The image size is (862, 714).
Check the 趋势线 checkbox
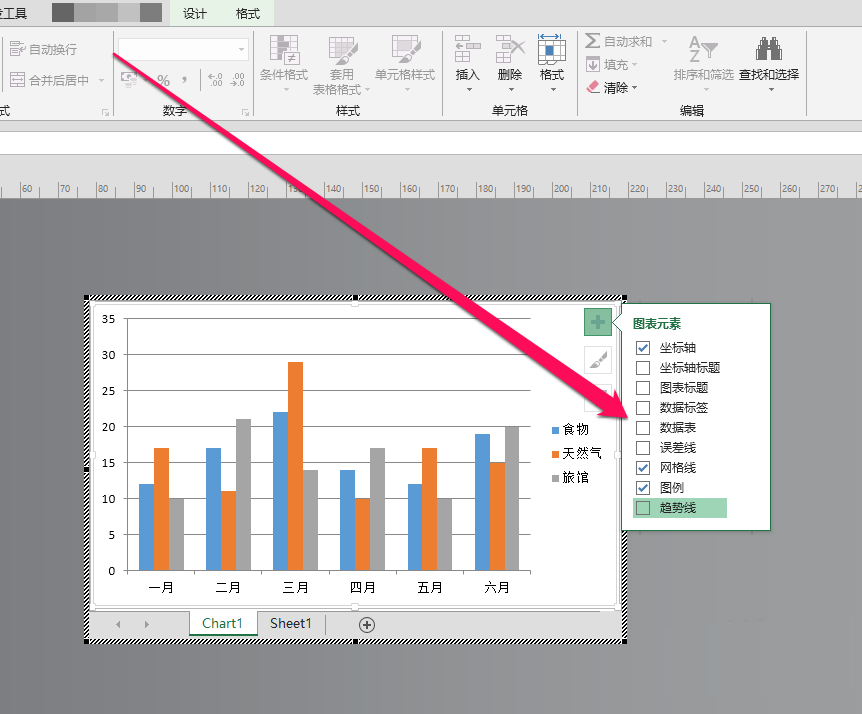643,508
